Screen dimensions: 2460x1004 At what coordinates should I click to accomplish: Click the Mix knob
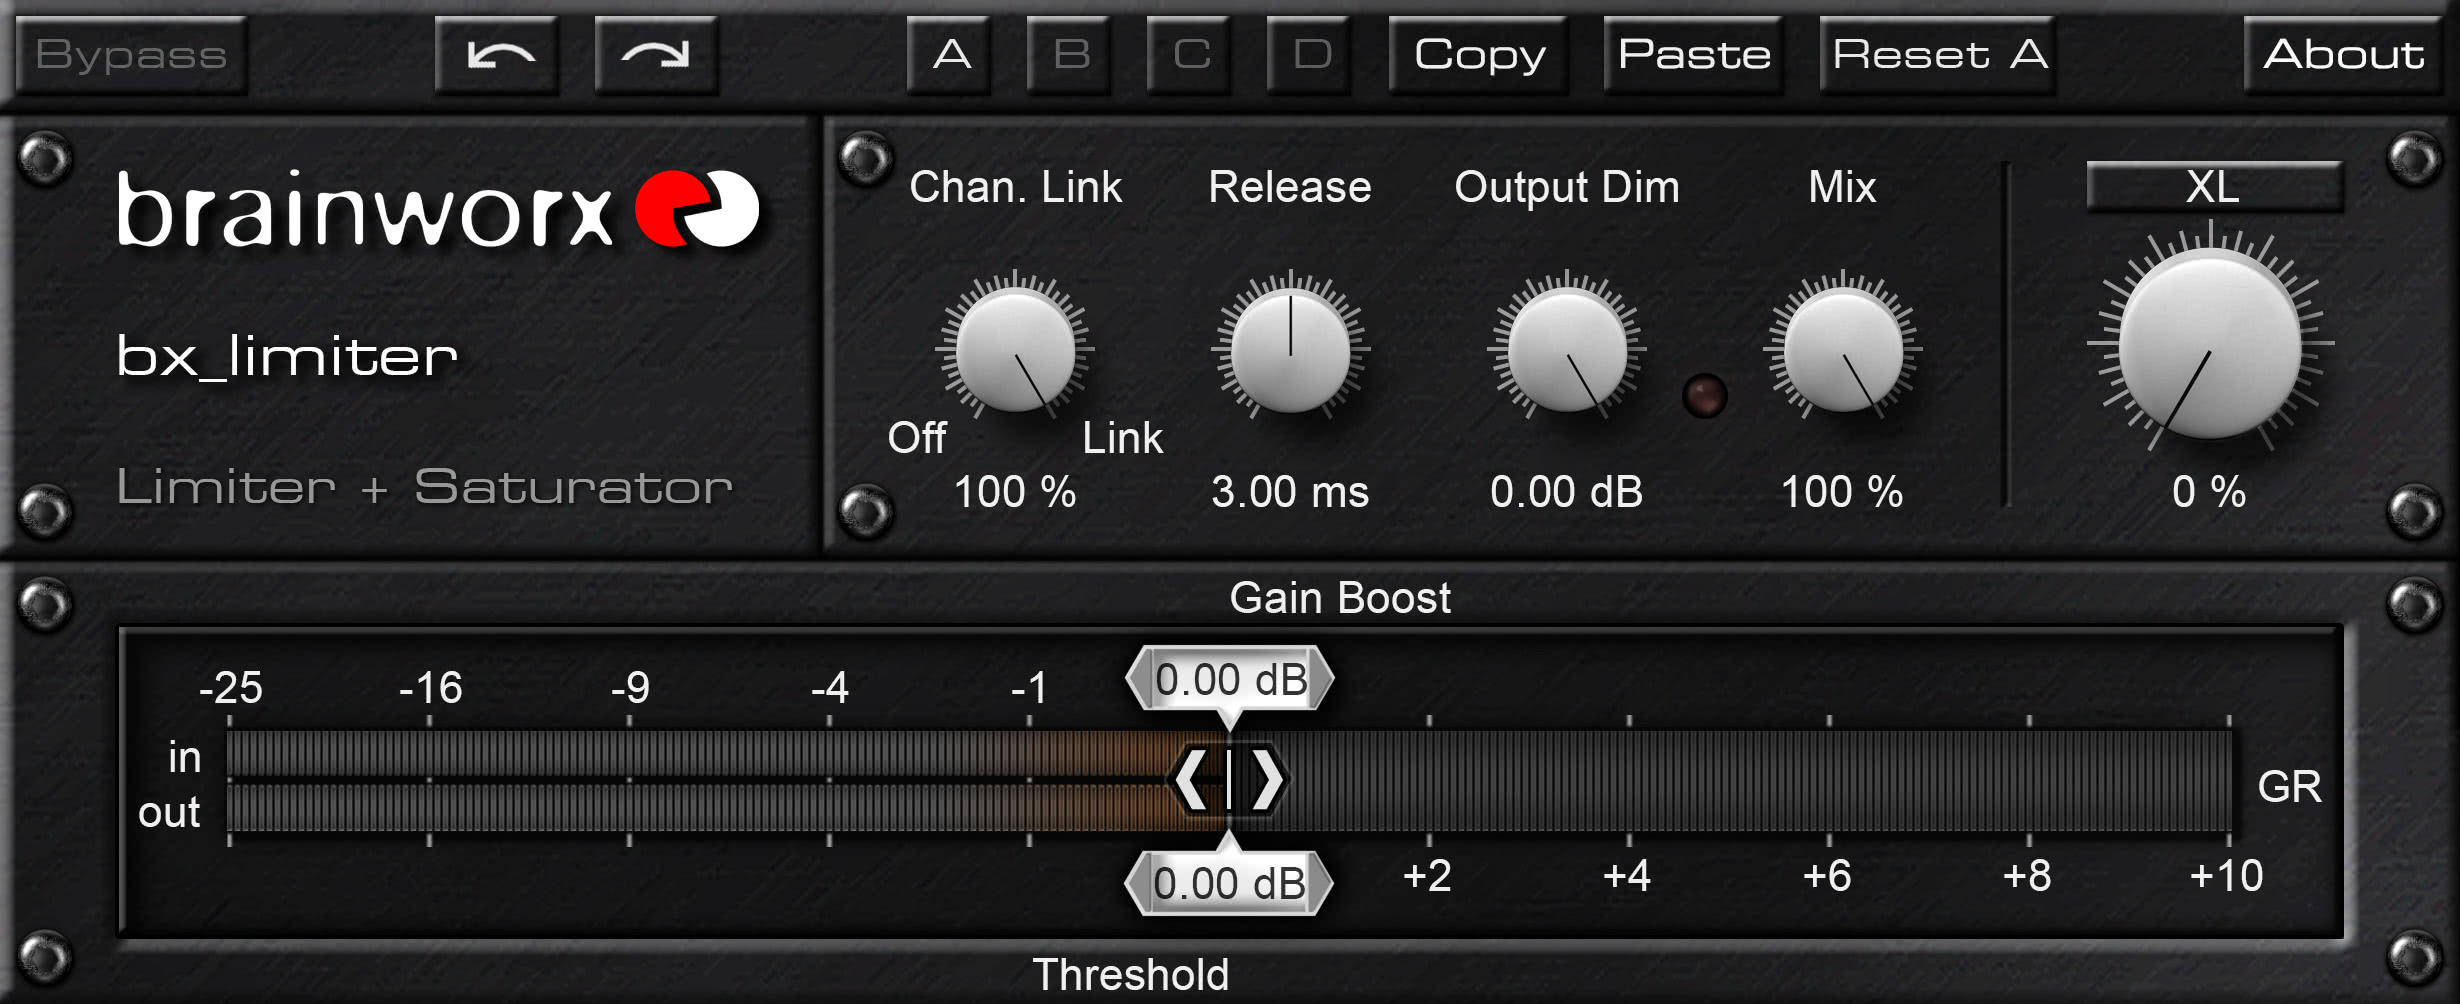coord(1842,349)
